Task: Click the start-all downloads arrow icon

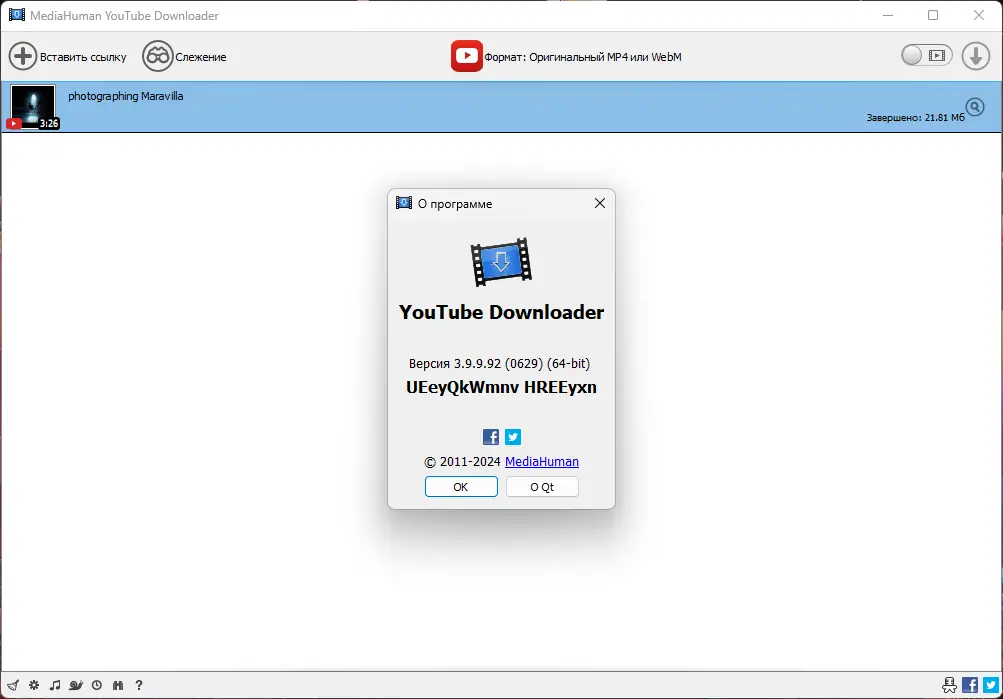Action: point(975,56)
